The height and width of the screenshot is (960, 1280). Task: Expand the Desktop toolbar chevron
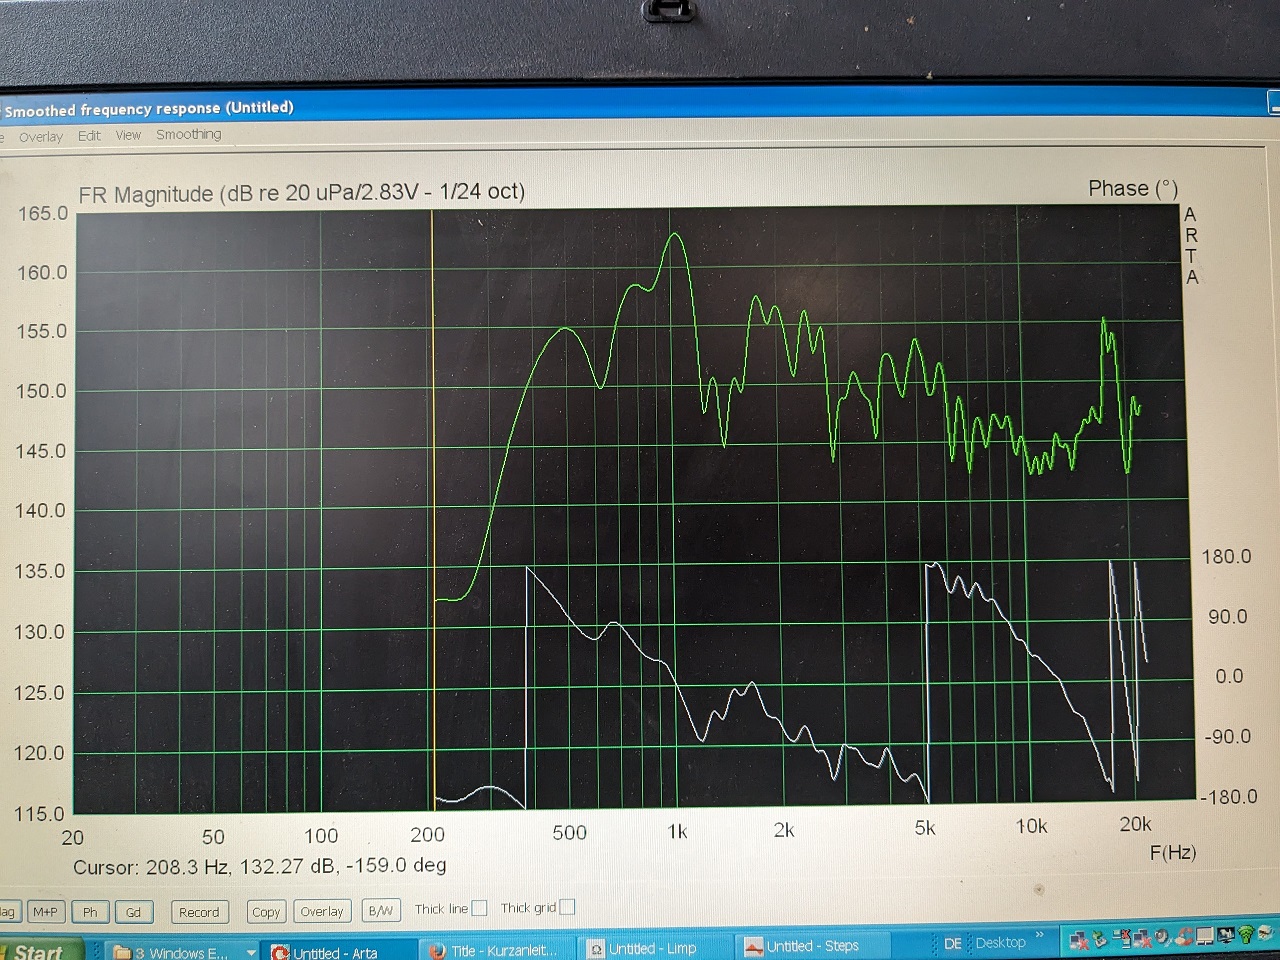click(1039, 936)
